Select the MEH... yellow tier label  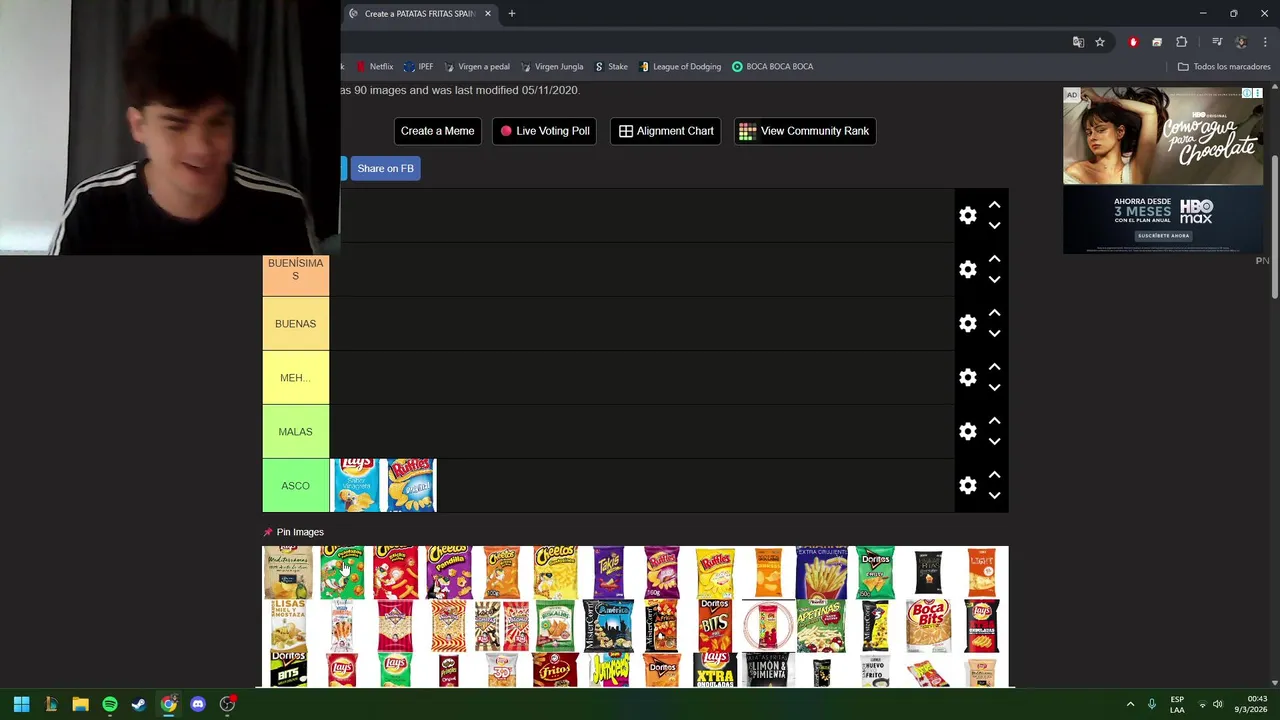tap(295, 378)
